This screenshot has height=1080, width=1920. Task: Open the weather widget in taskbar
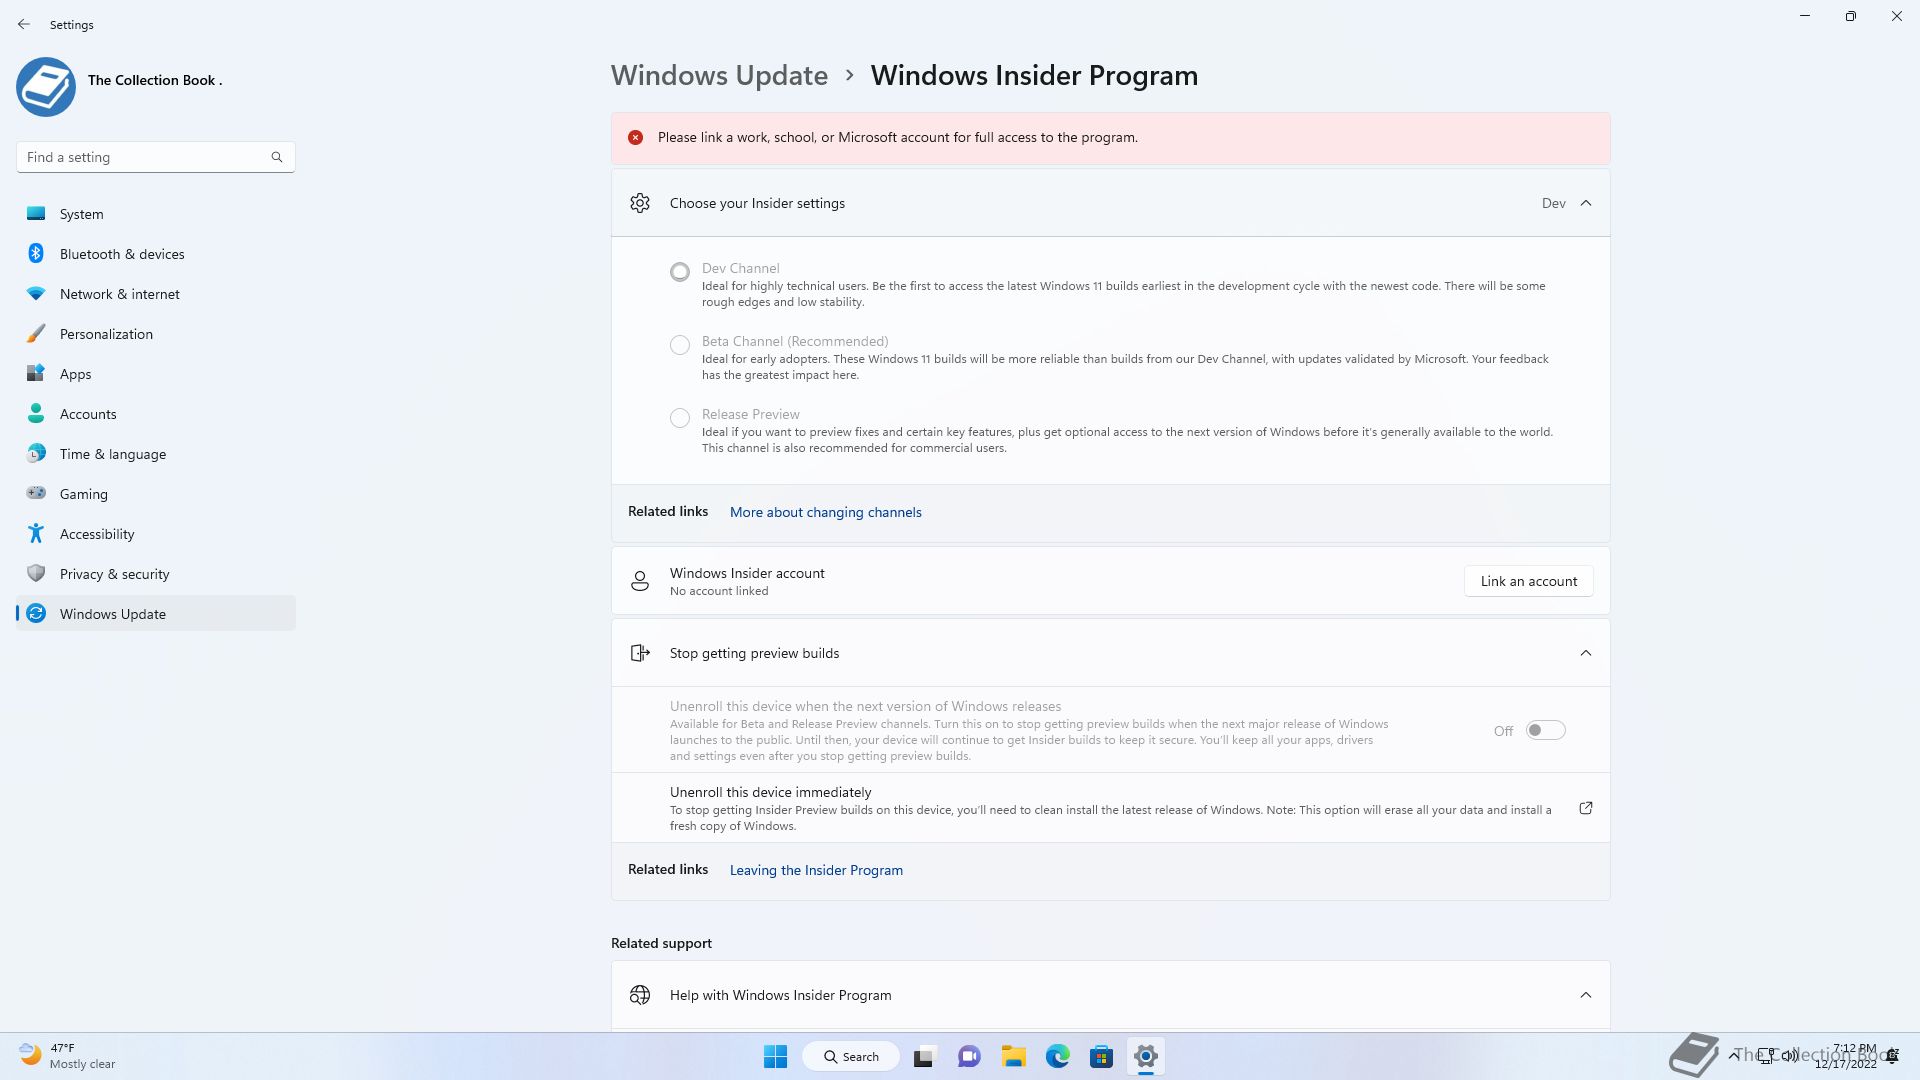(x=68, y=1056)
